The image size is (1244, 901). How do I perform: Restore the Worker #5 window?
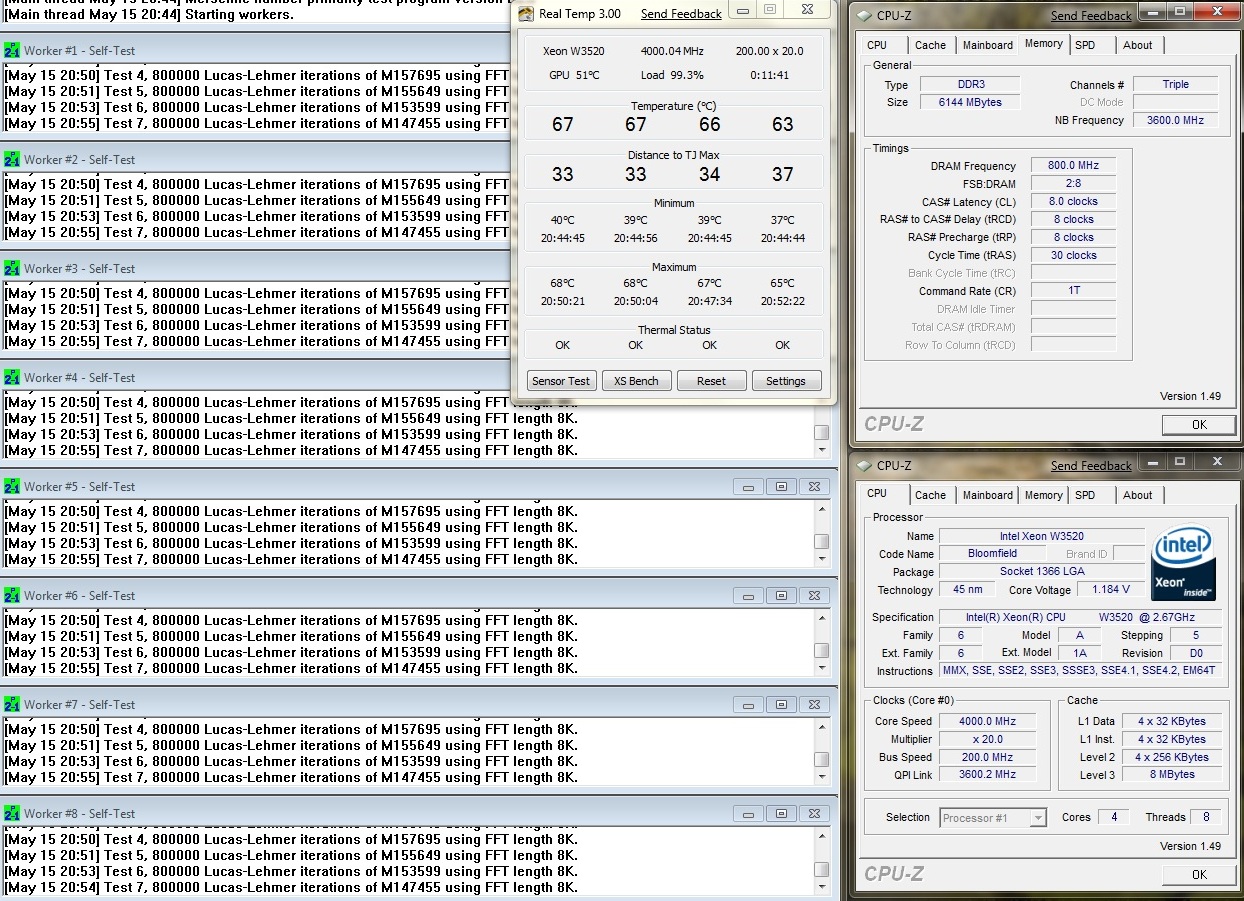click(x=781, y=486)
